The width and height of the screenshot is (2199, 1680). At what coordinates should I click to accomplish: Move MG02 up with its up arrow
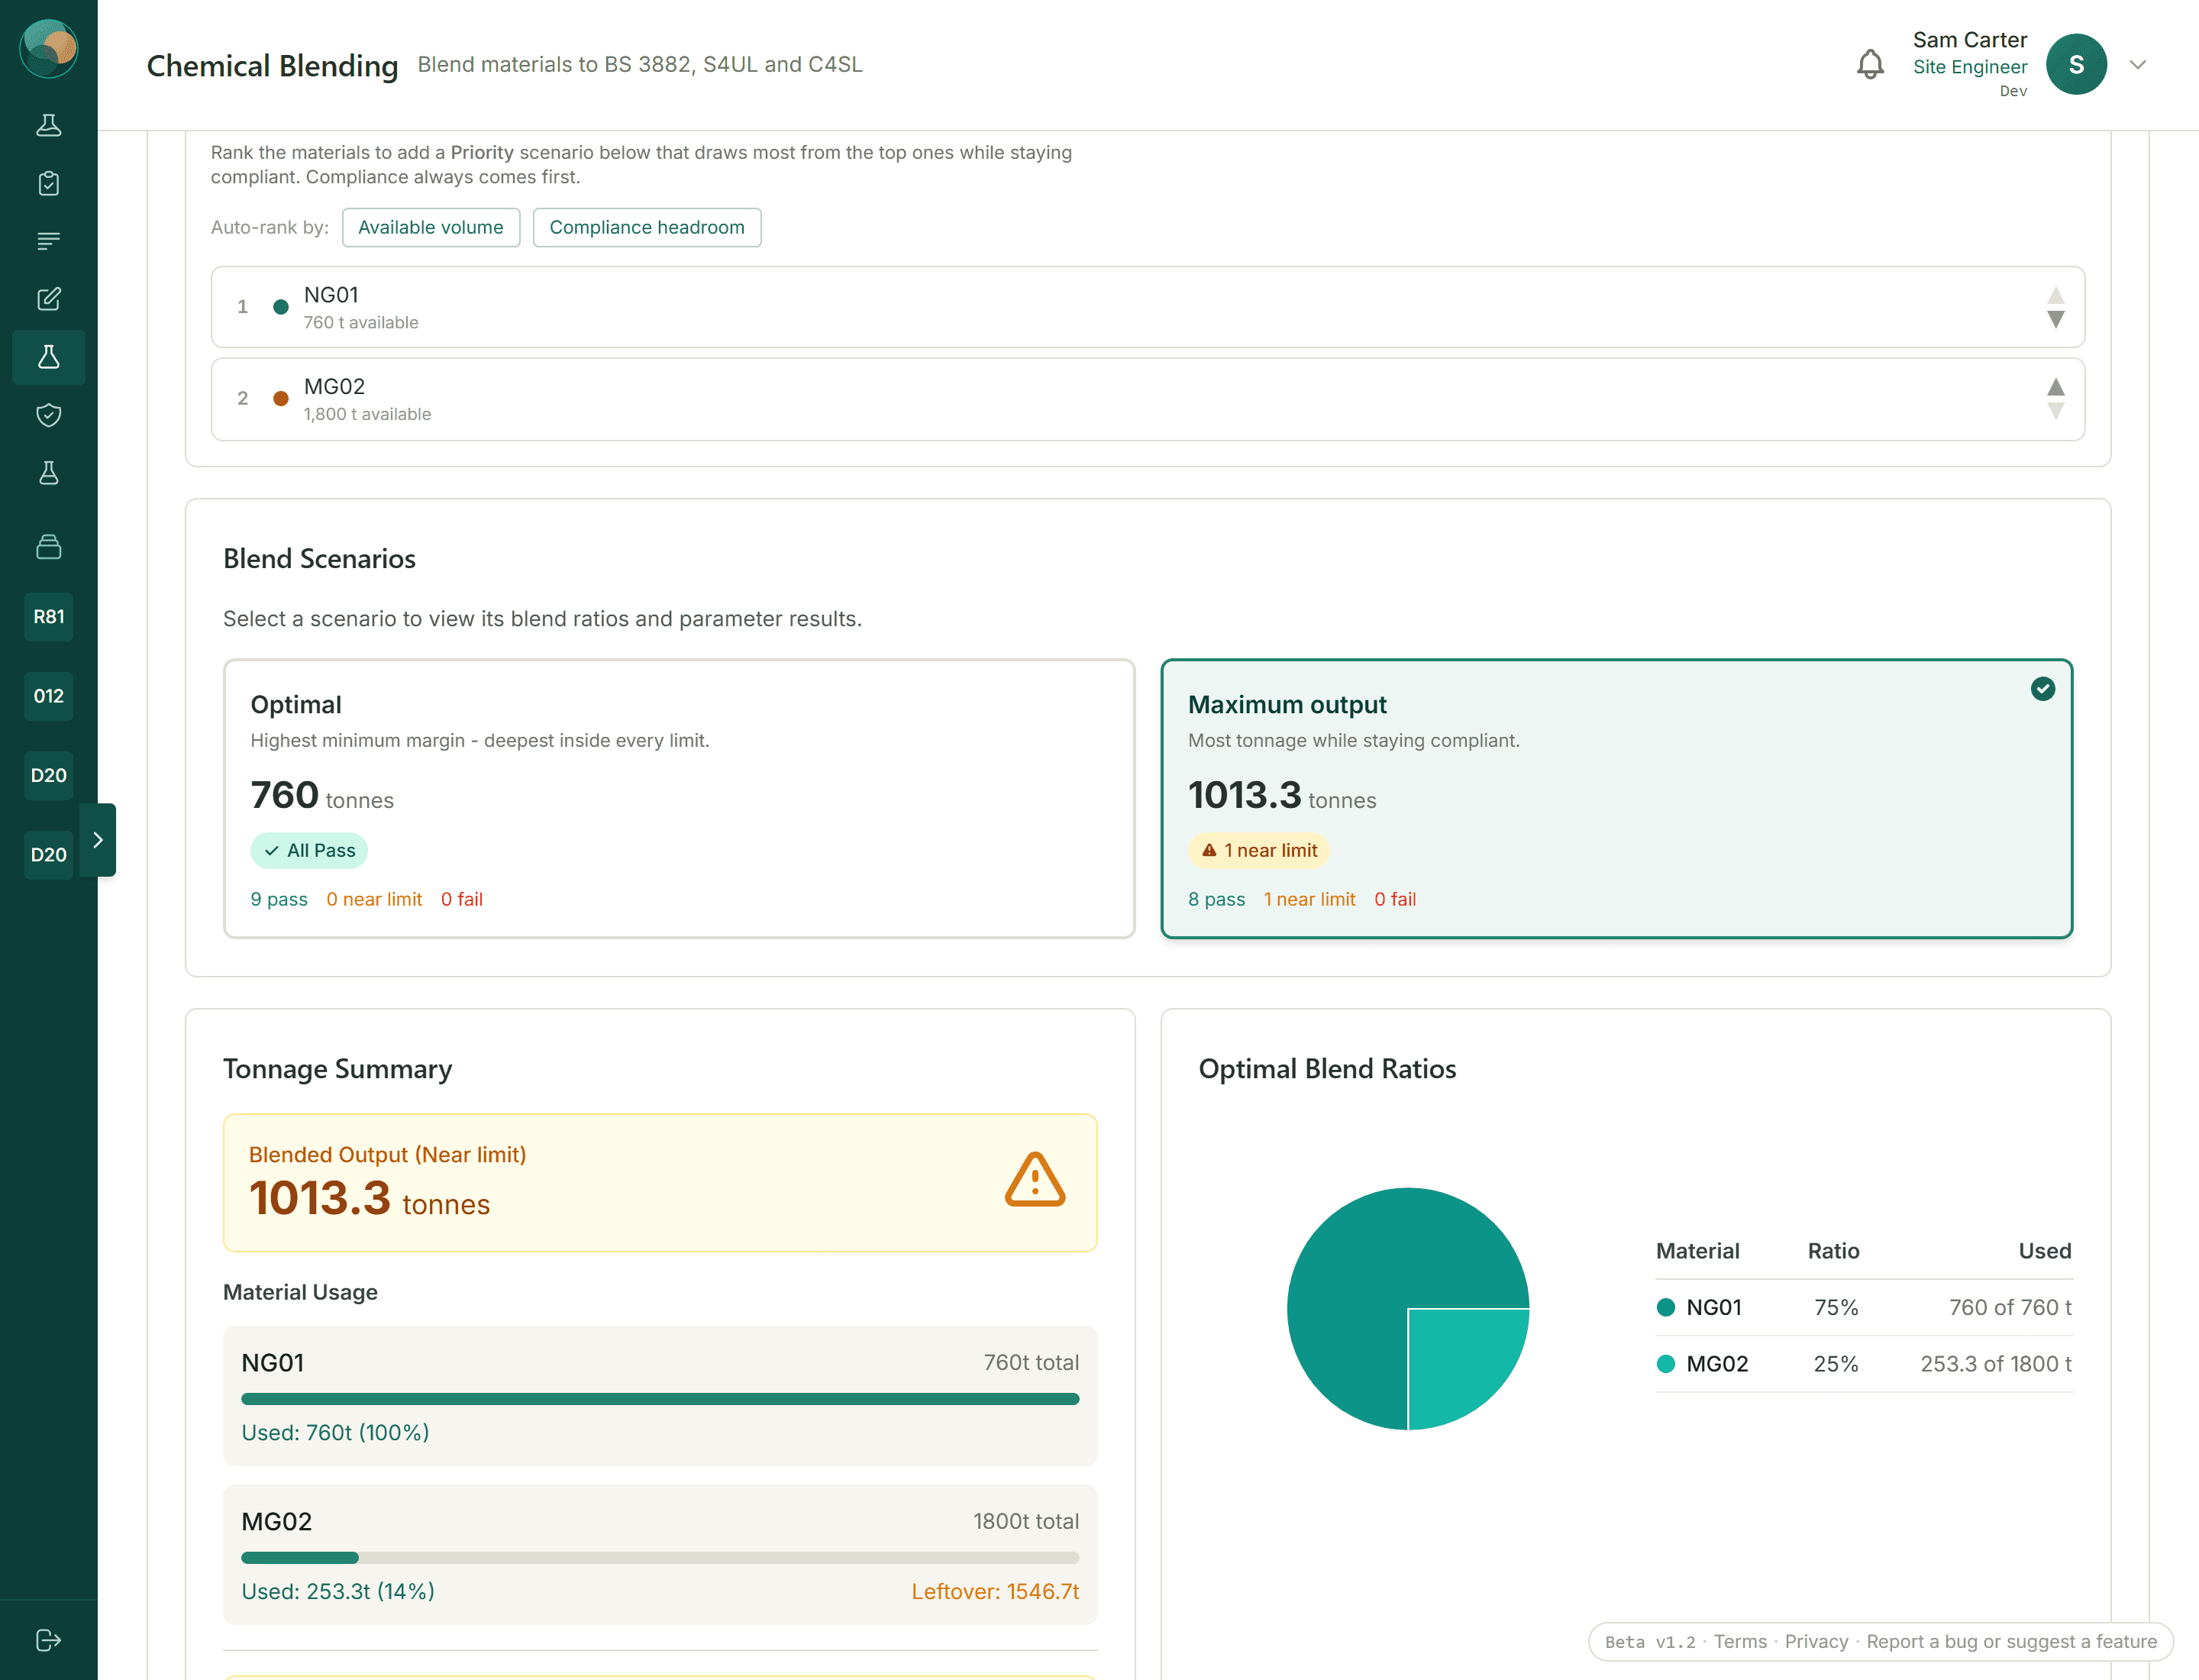pyautogui.click(x=2056, y=387)
